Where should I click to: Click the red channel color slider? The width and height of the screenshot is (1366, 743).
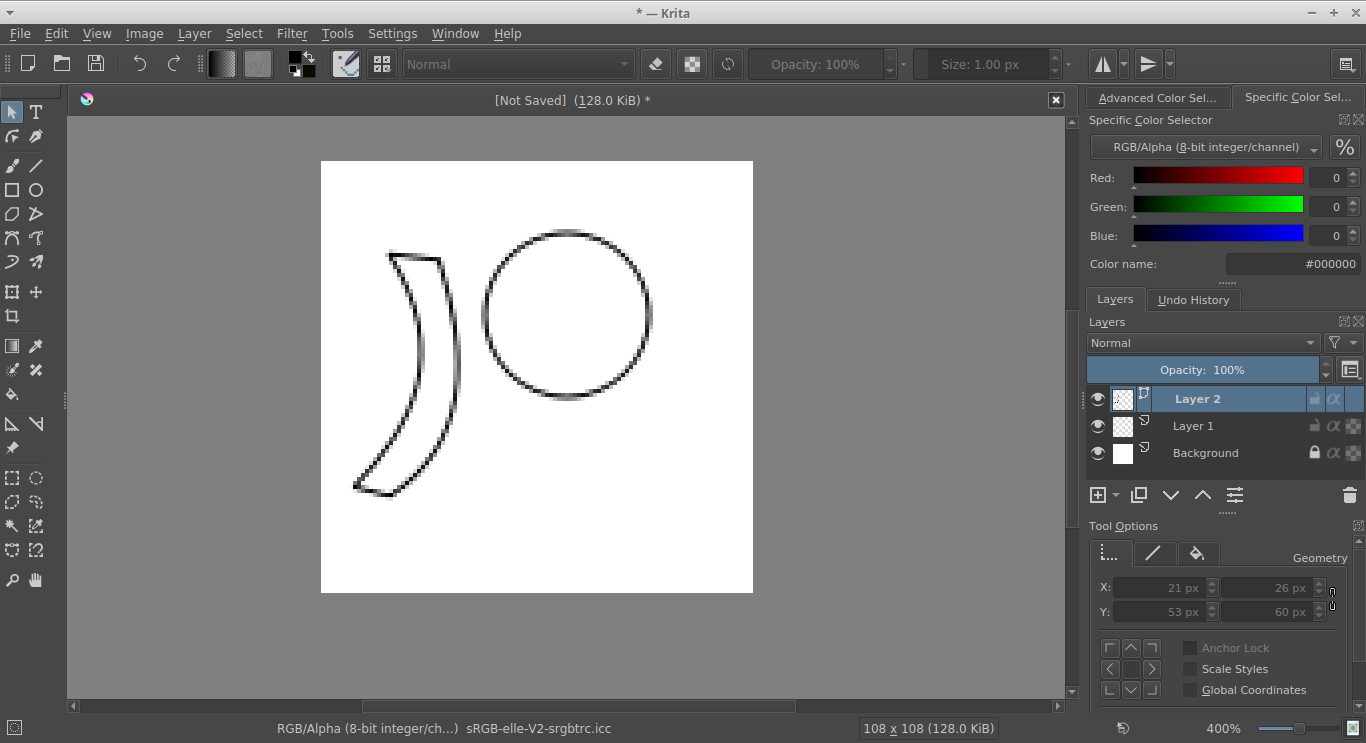(1217, 176)
